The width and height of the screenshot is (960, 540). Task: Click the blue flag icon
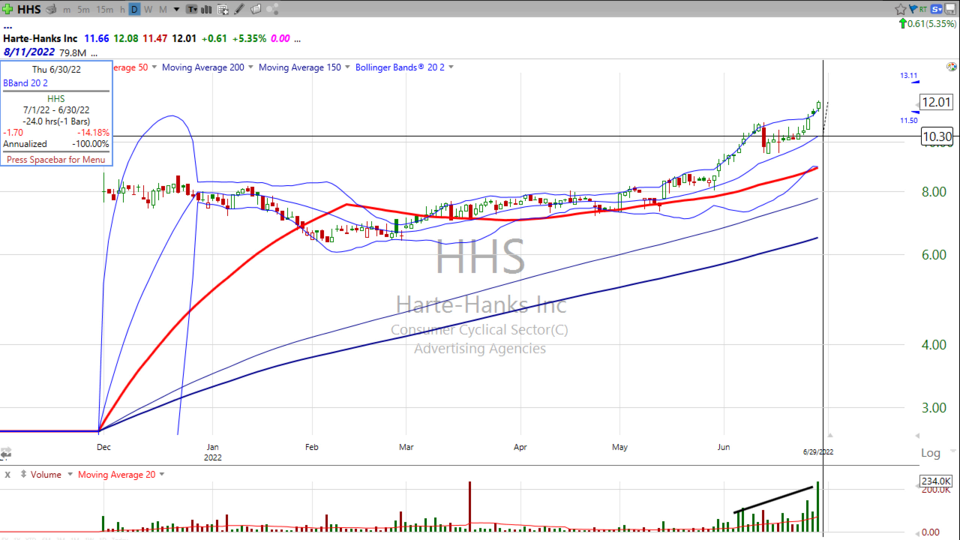point(913,9)
